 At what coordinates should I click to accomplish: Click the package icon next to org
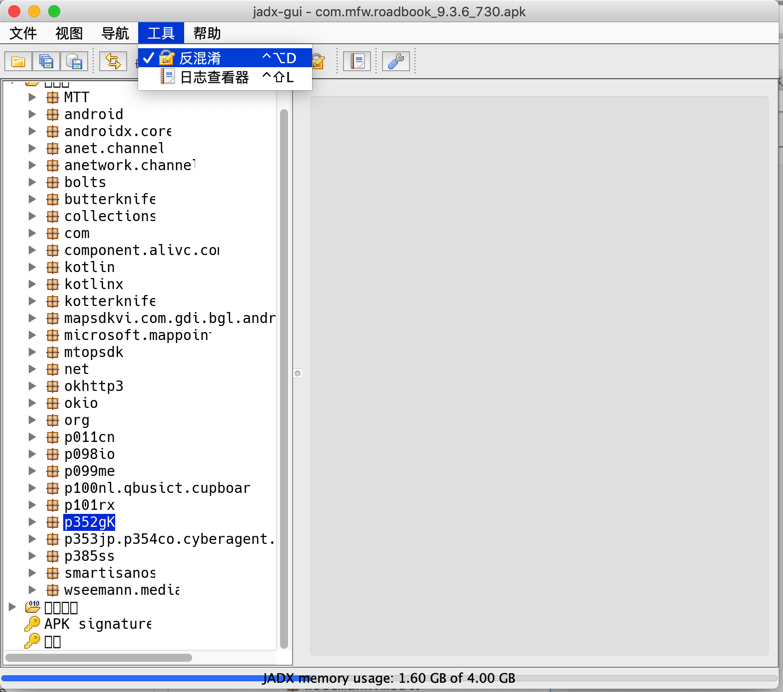(52, 420)
